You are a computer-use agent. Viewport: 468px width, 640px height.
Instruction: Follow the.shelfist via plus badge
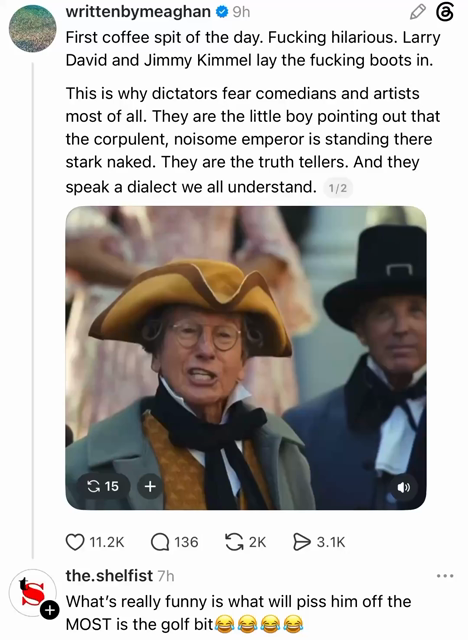(x=49, y=610)
